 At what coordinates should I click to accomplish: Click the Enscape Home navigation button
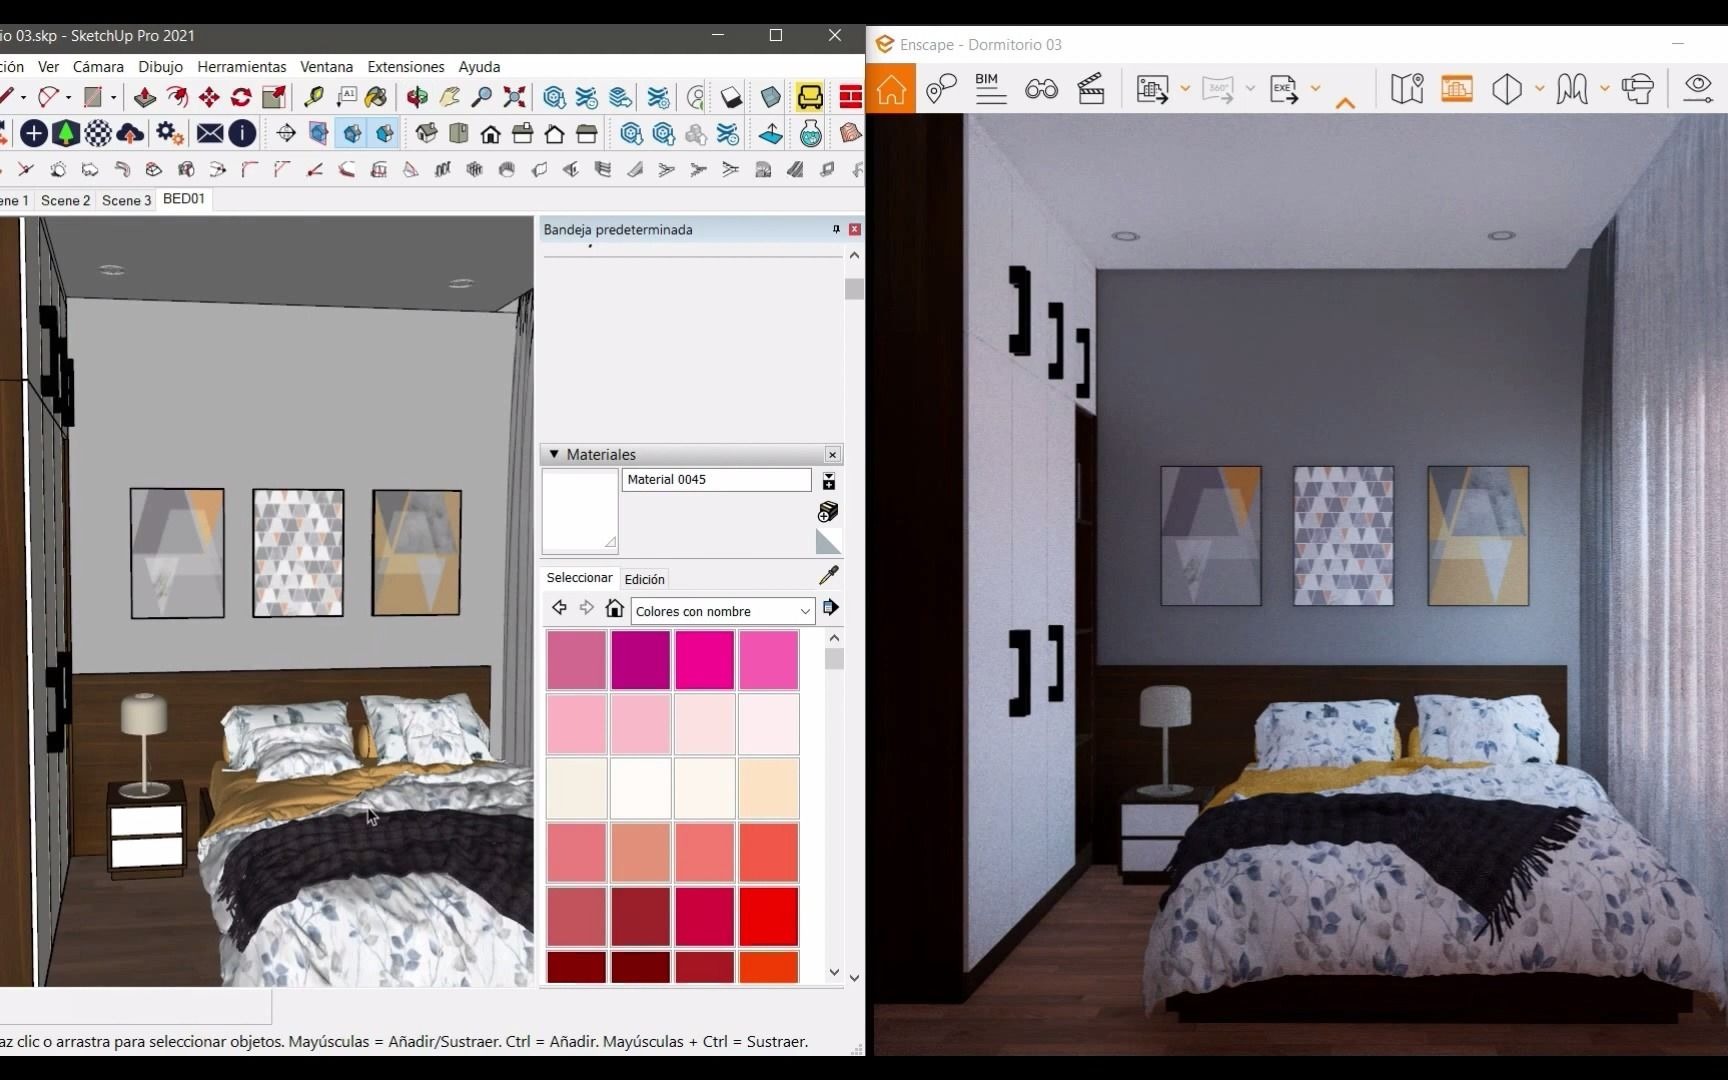point(891,89)
